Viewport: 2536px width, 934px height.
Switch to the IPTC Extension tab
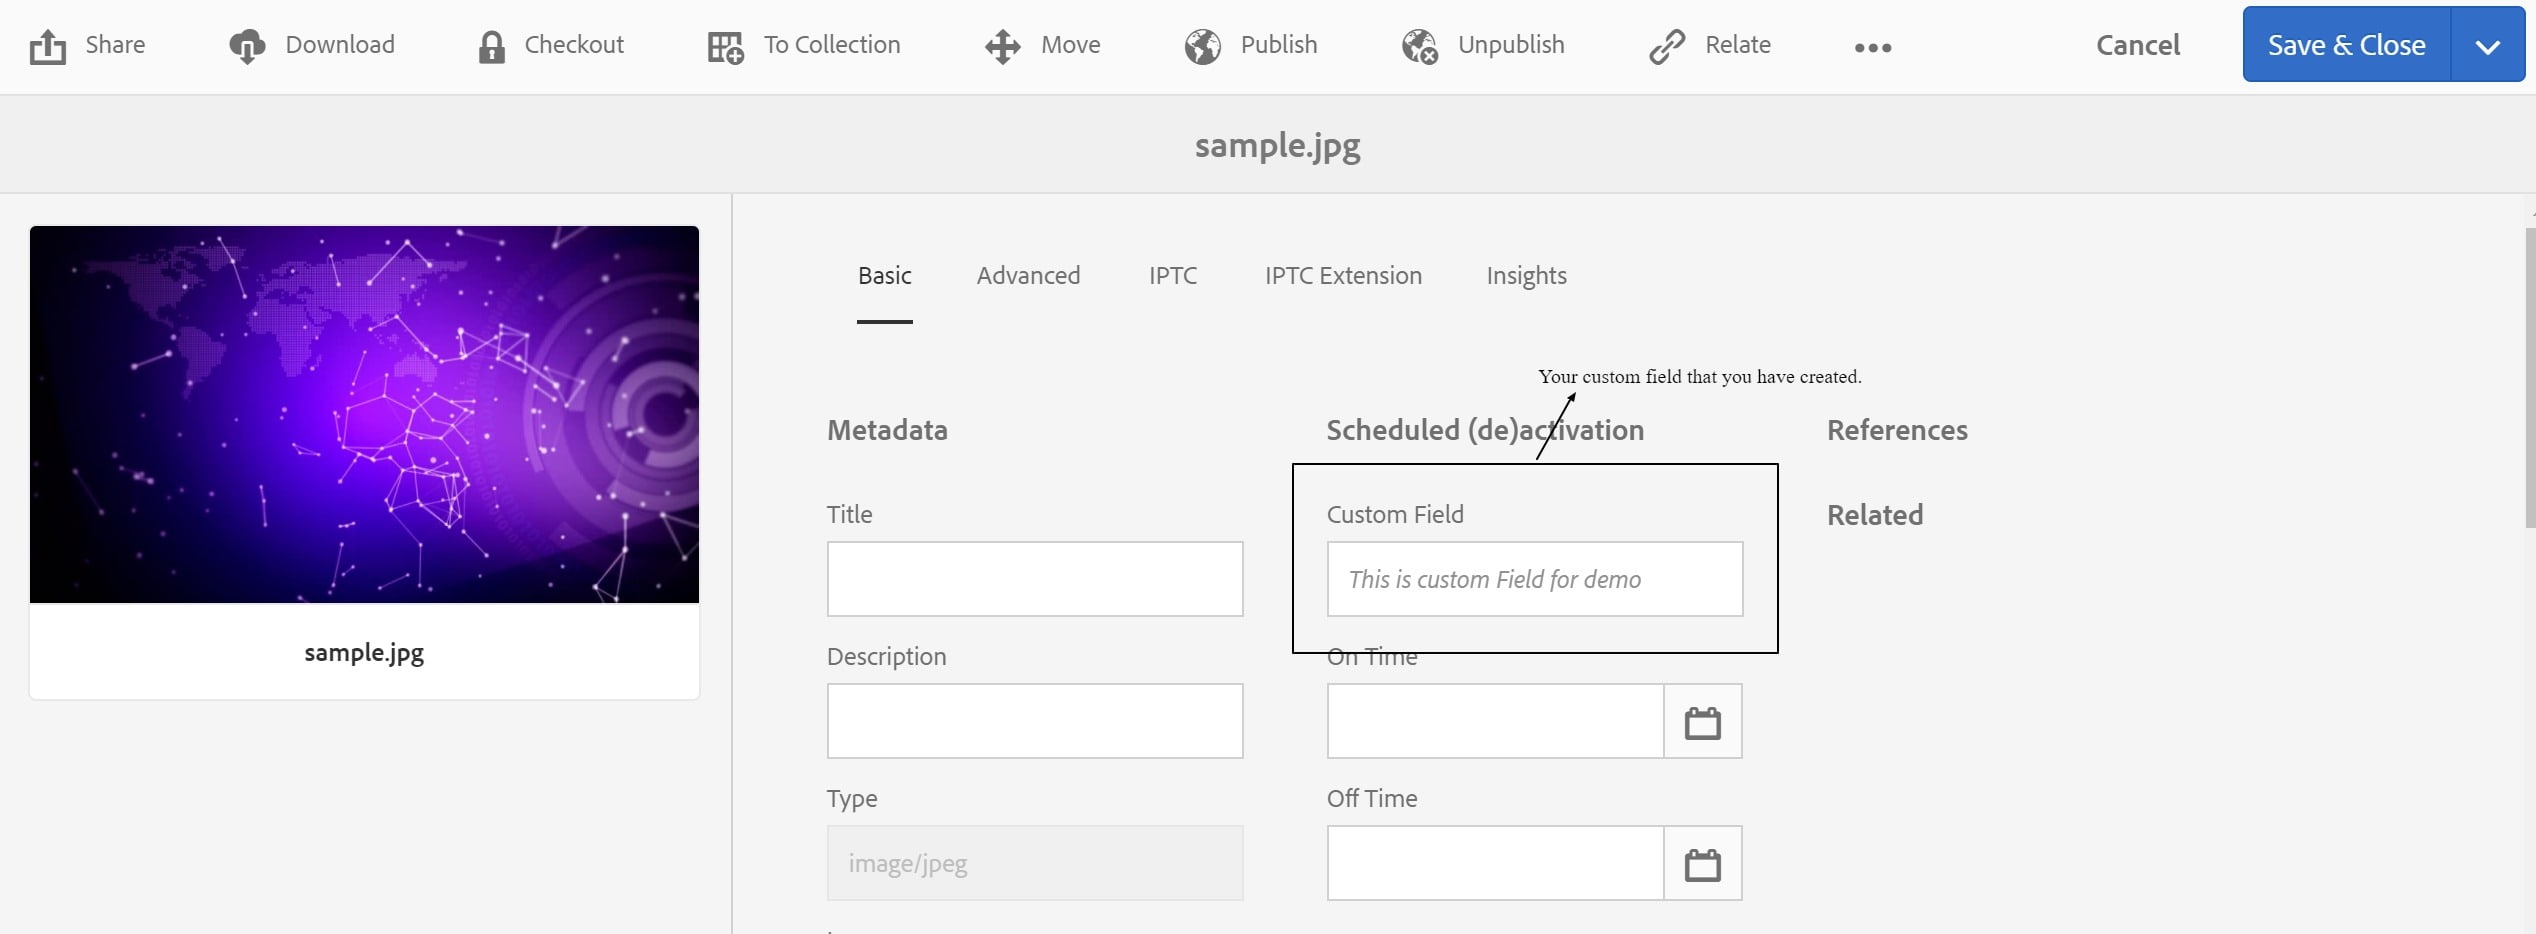pyautogui.click(x=1343, y=276)
